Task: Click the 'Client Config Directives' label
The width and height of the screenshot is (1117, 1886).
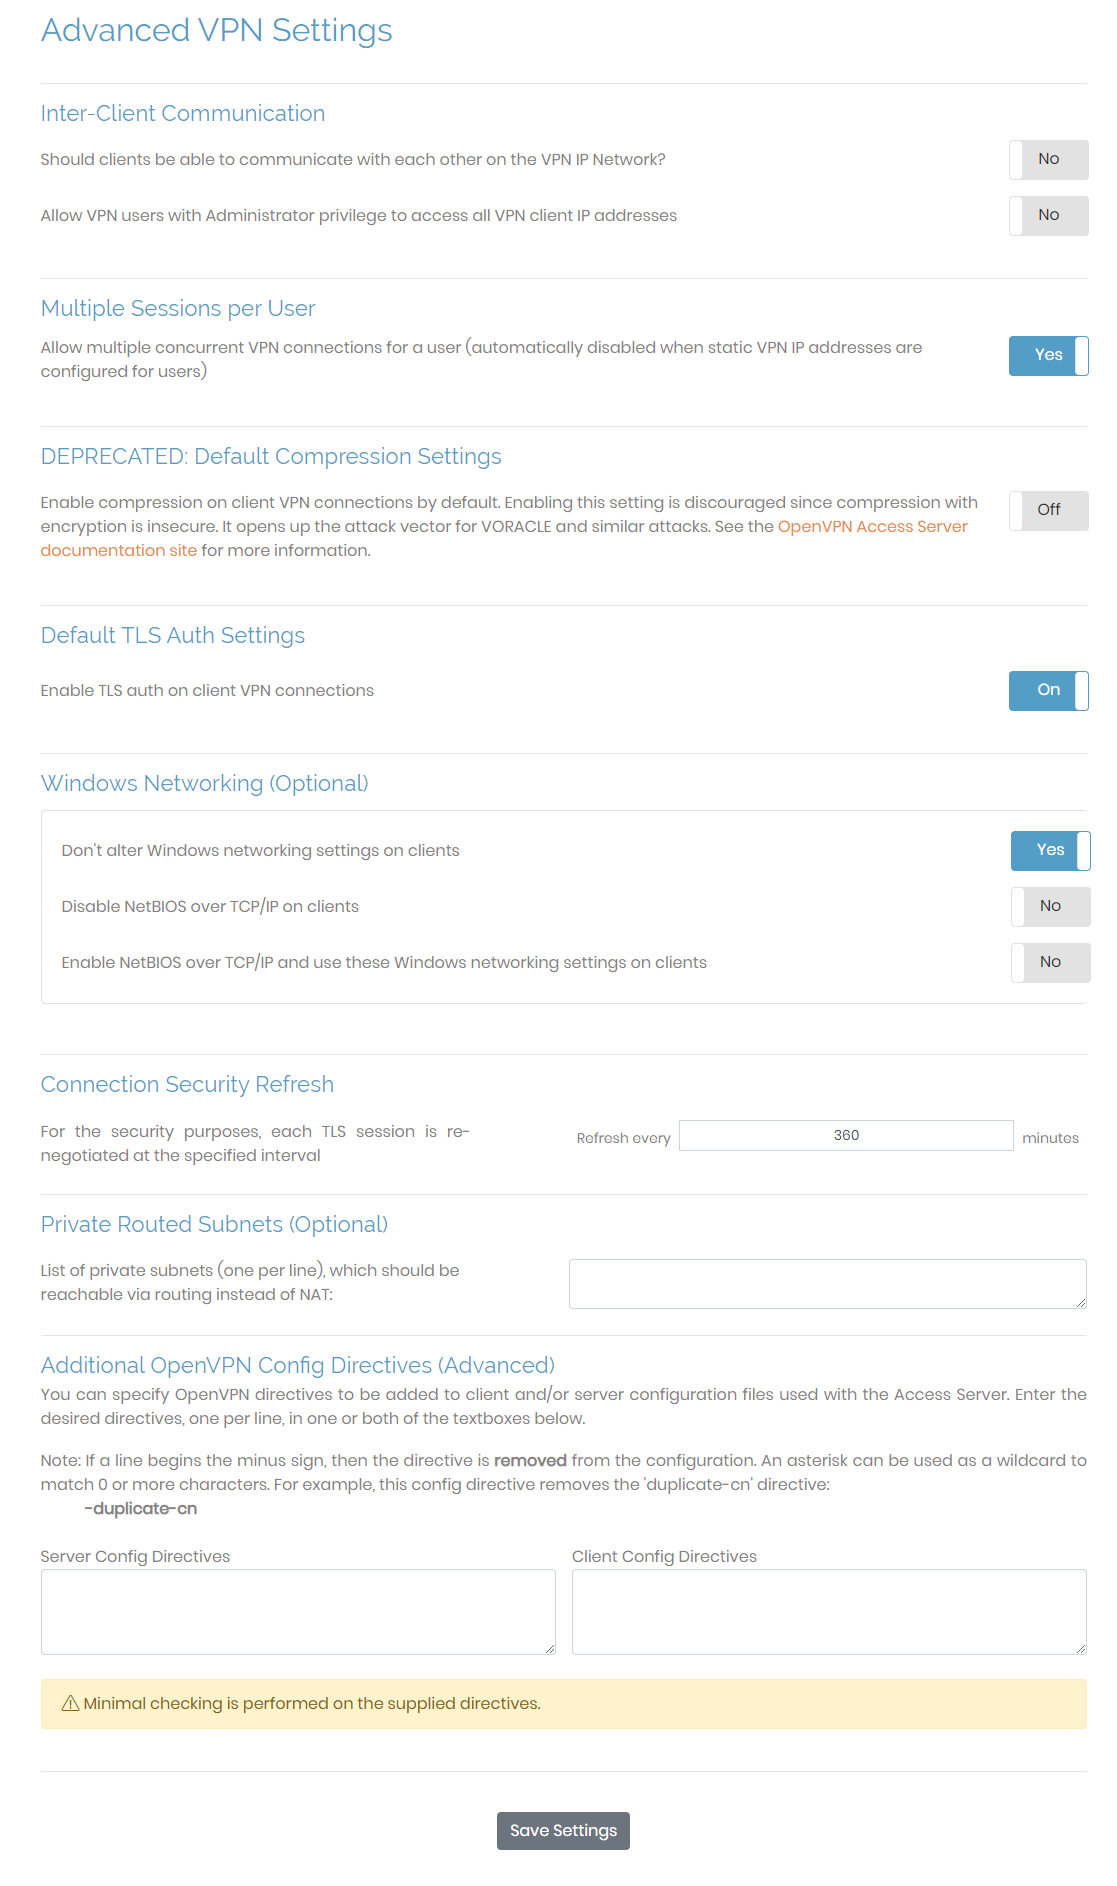Action: (x=664, y=1557)
